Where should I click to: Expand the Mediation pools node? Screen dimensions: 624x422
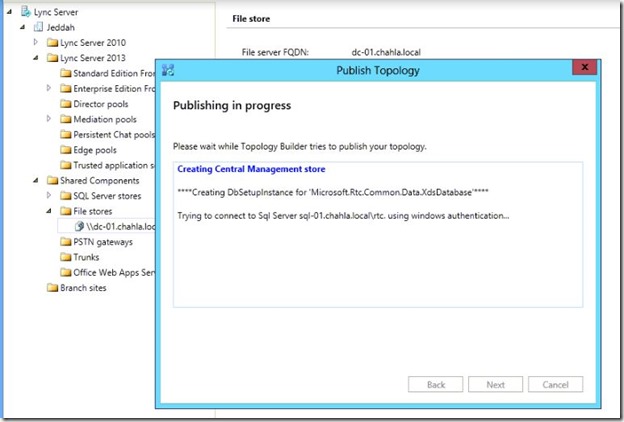[x=49, y=118]
